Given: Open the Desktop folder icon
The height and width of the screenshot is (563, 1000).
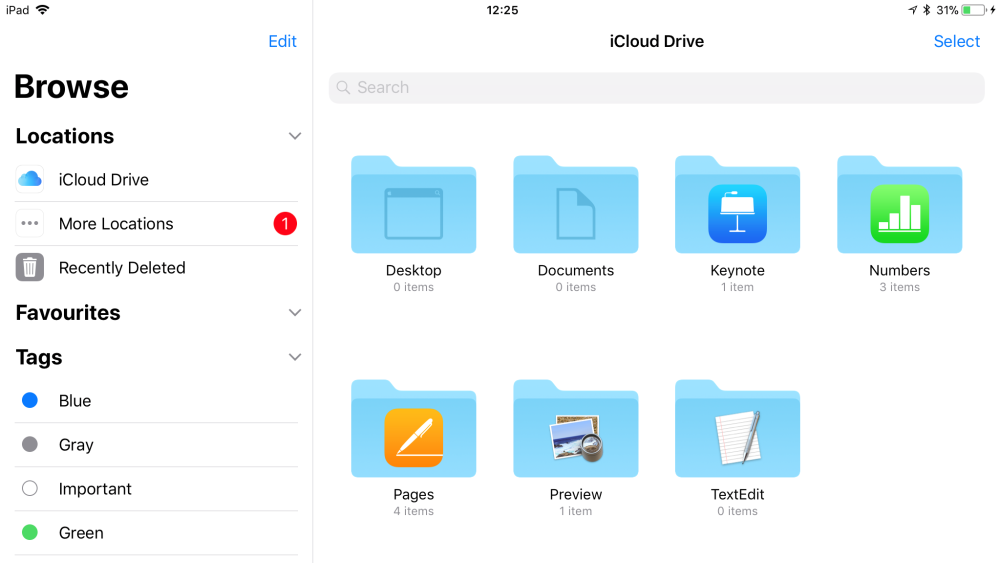Looking at the screenshot, I should click(413, 204).
